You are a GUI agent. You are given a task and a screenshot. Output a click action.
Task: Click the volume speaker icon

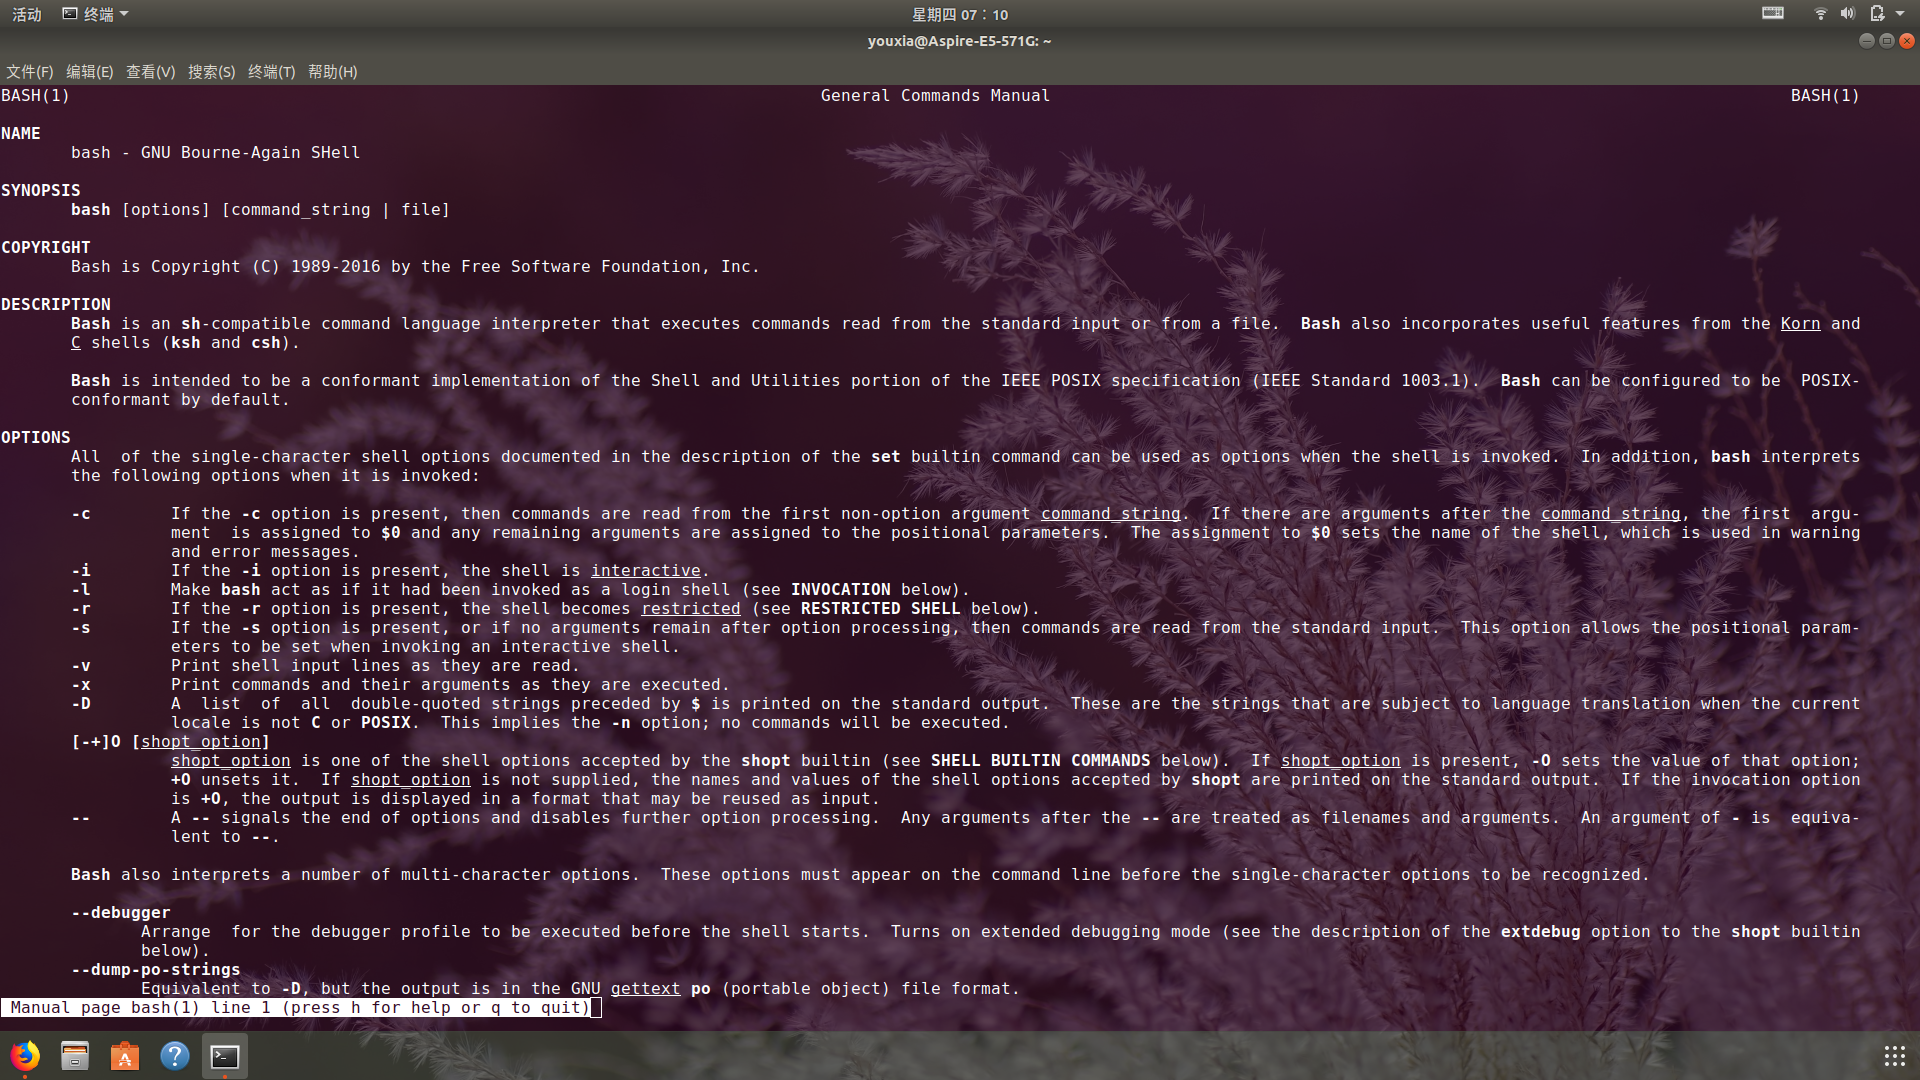click(1847, 14)
